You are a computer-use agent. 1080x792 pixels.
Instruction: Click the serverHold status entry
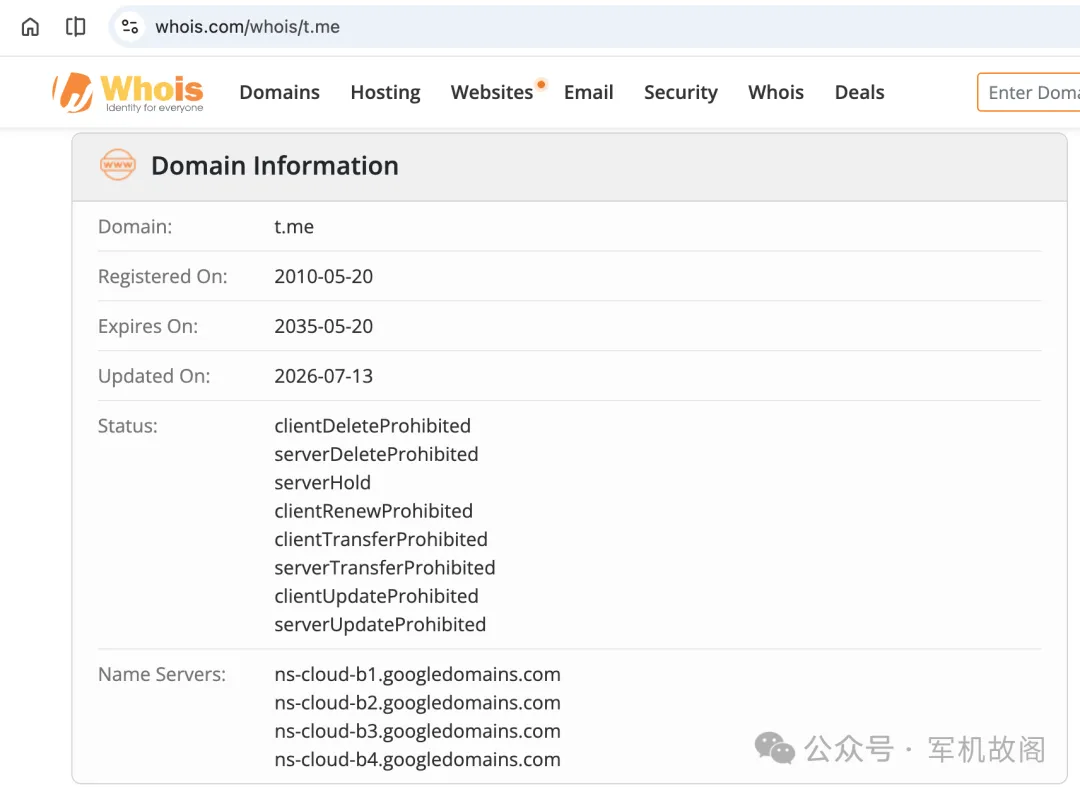[x=322, y=483]
